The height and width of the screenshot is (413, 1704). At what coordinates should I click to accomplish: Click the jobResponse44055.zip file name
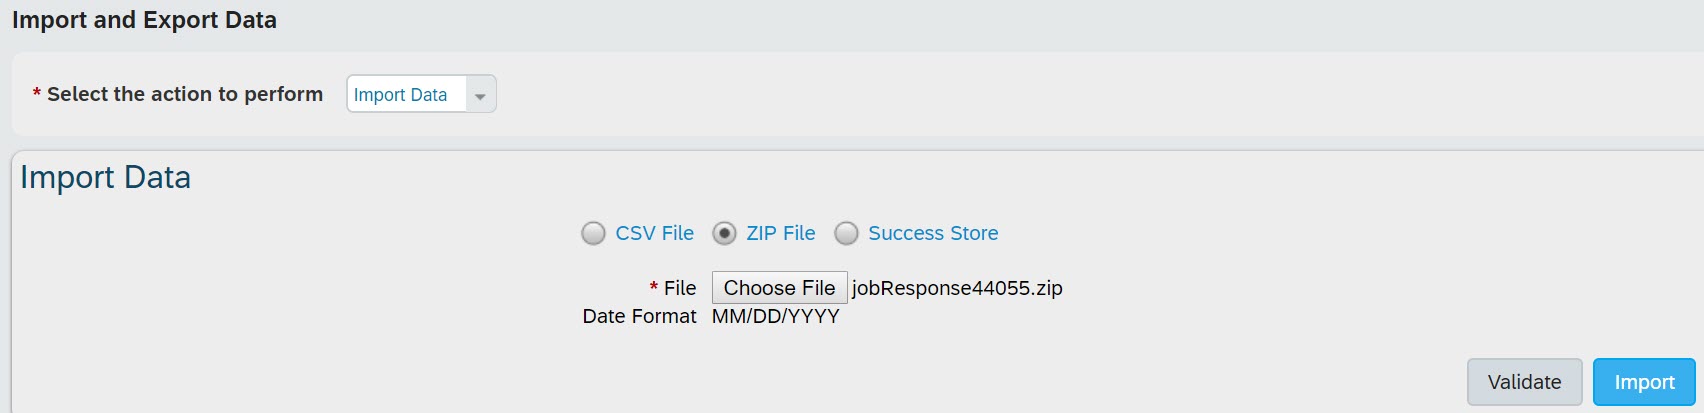coord(957,288)
